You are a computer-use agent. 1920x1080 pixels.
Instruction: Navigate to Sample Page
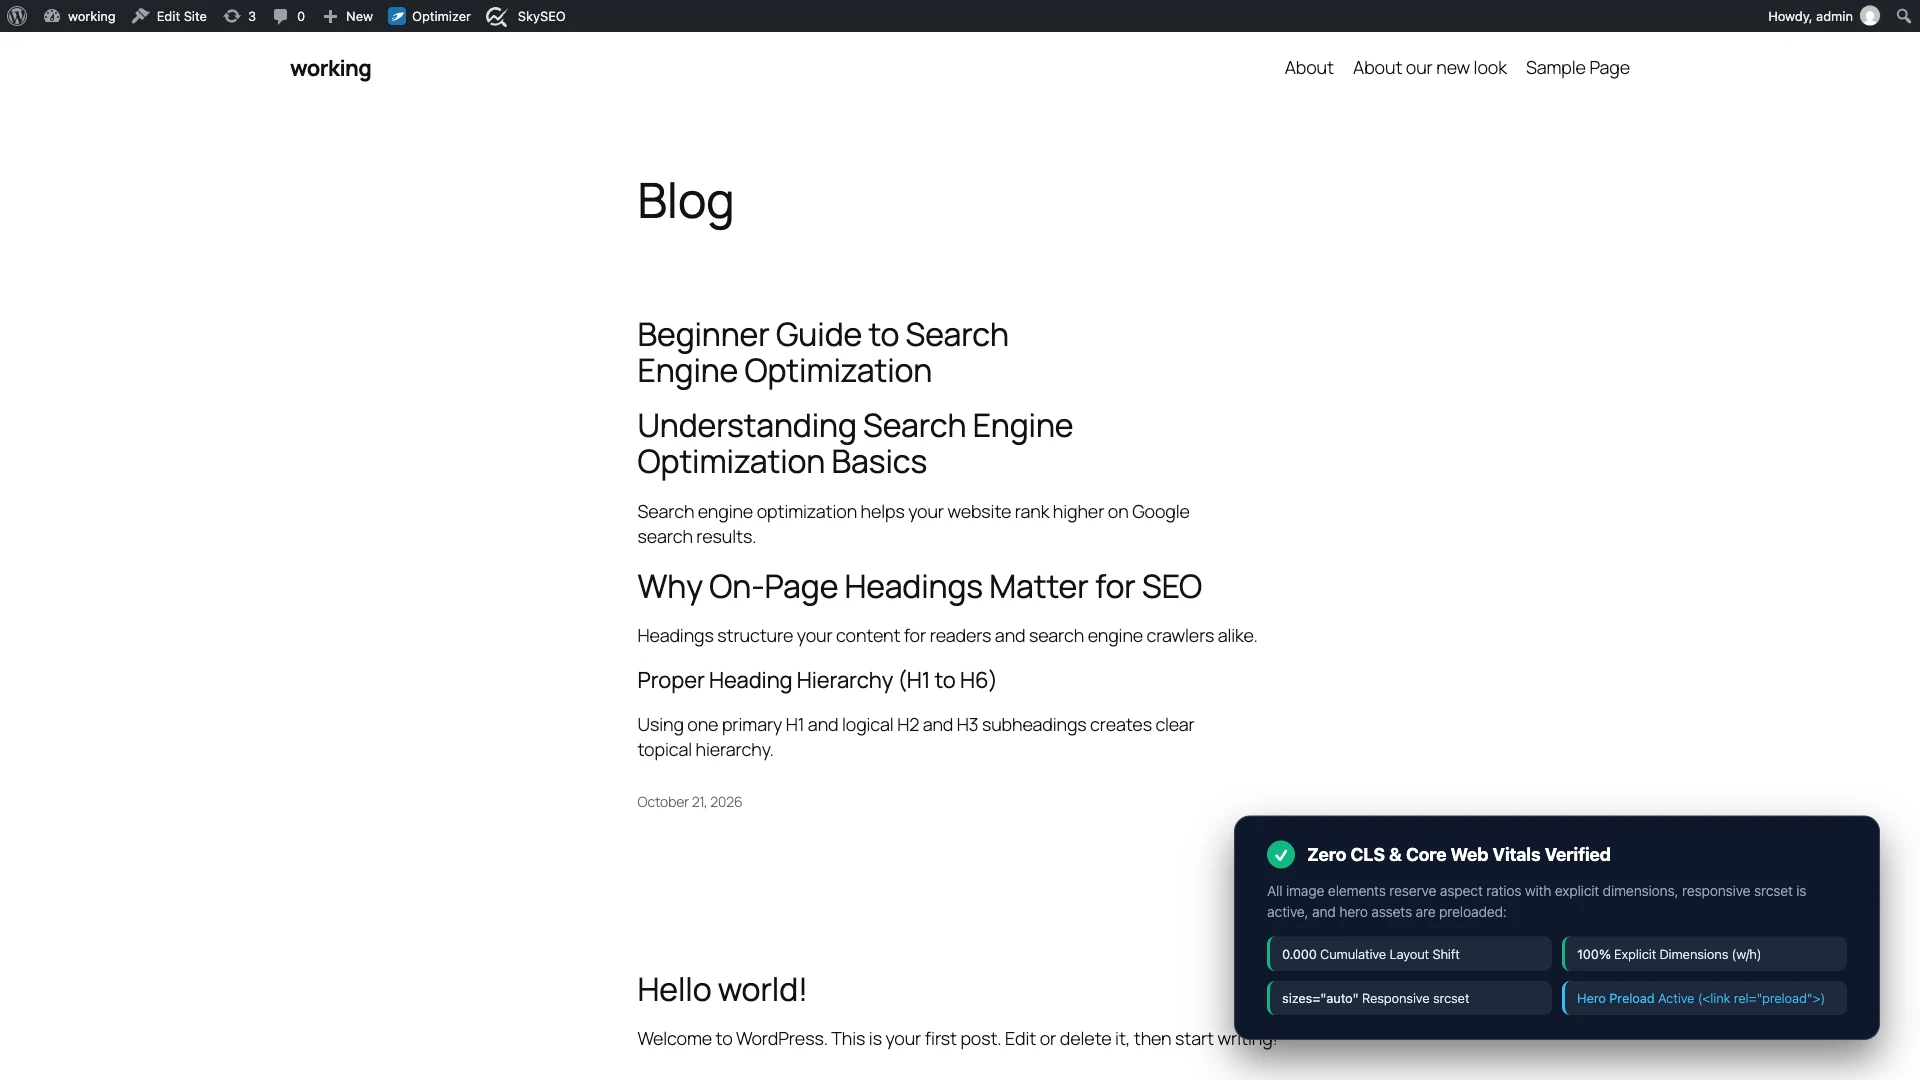click(1578, 68)
